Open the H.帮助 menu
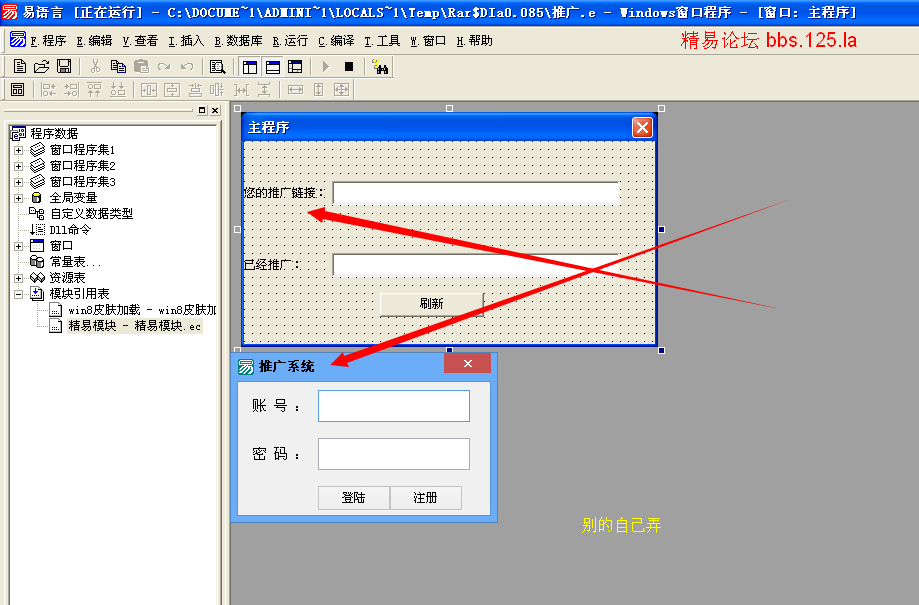The image size is (919, 605). [474, 41]
